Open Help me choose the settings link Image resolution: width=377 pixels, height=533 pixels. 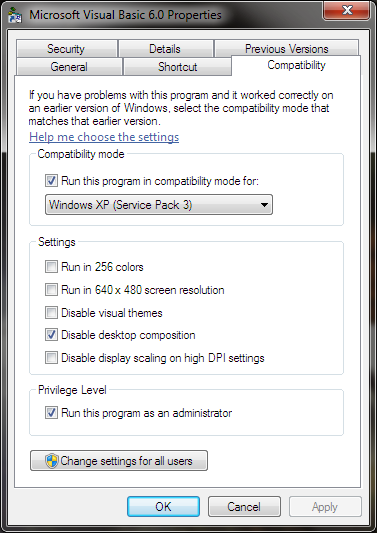(x=104, y=137)
